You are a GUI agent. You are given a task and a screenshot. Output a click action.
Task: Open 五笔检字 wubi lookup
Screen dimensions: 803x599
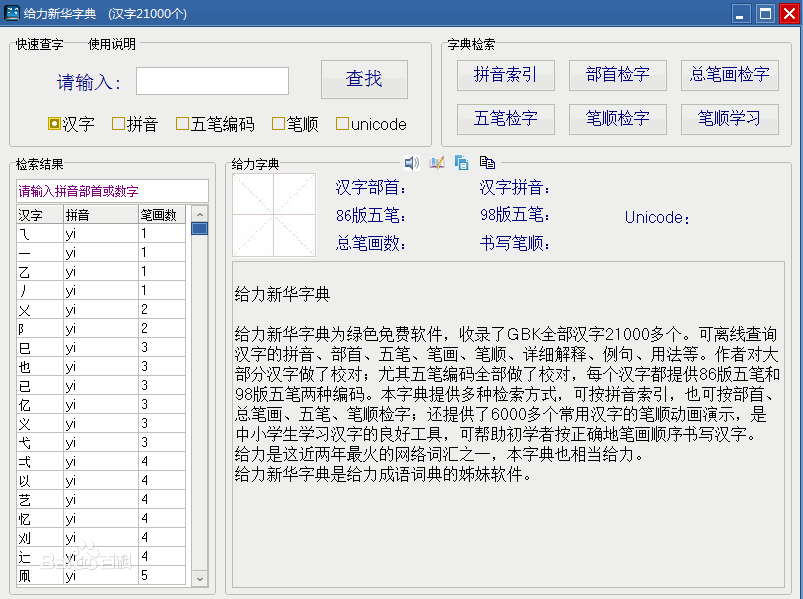pyautogui.click(x=505, y=119)
